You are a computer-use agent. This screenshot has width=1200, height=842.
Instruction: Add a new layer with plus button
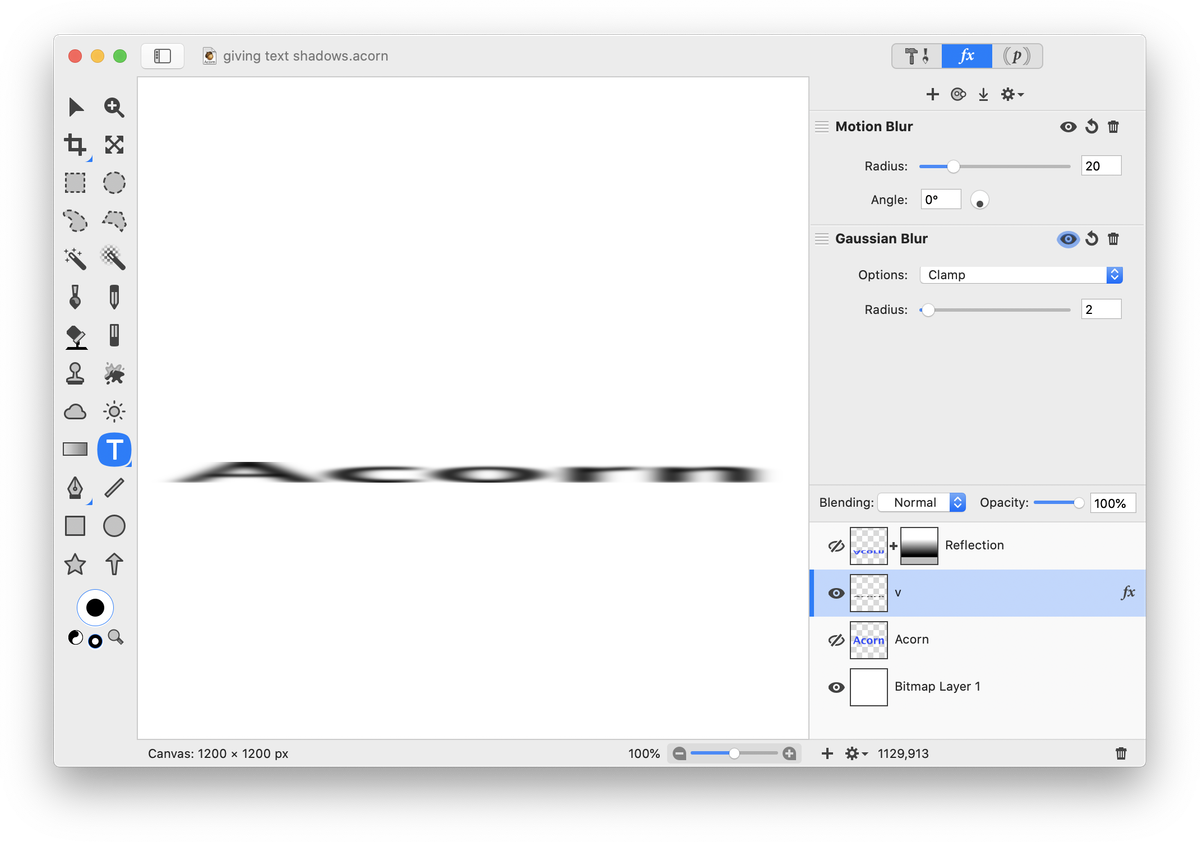pyautogui.click(x=827, y=753)
